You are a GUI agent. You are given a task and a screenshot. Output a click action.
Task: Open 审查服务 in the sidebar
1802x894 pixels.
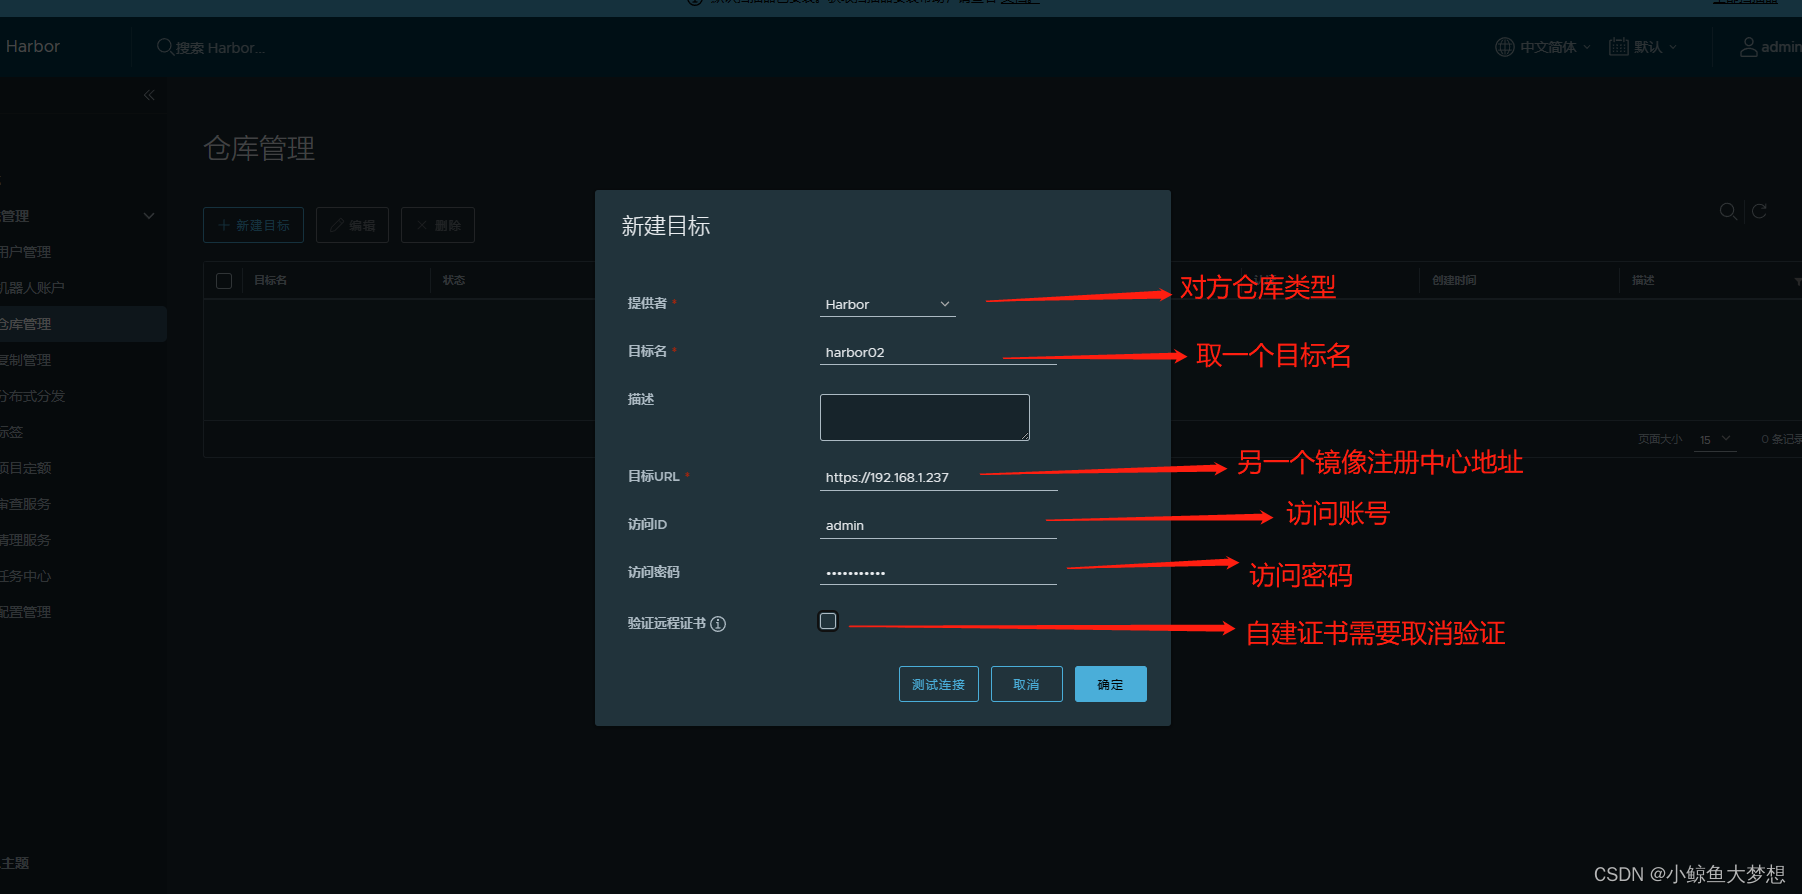click(25, 504)
